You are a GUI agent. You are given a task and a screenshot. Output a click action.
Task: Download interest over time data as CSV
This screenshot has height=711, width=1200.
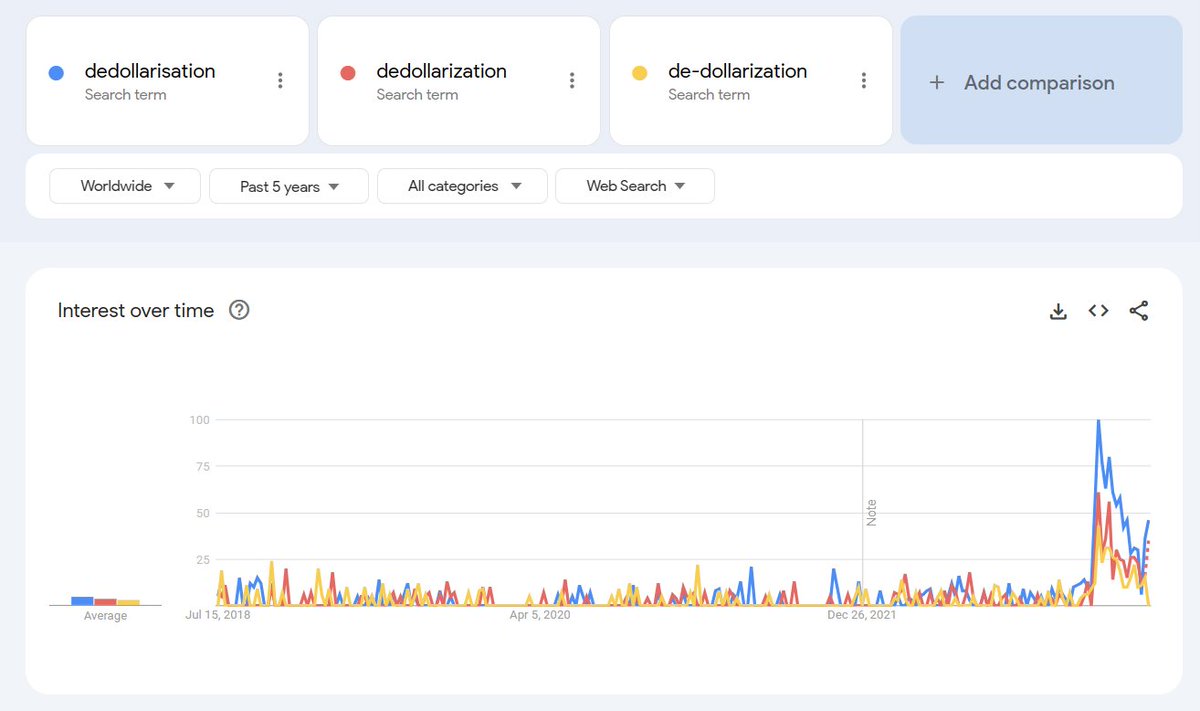1058,311
